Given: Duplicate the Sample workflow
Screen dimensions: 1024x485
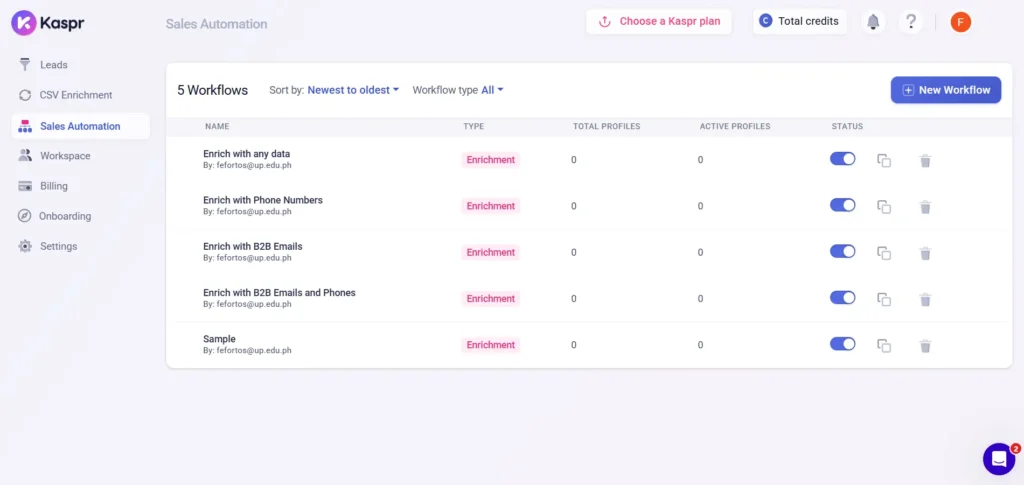Looking at the screenshot, I should (884, 346).
